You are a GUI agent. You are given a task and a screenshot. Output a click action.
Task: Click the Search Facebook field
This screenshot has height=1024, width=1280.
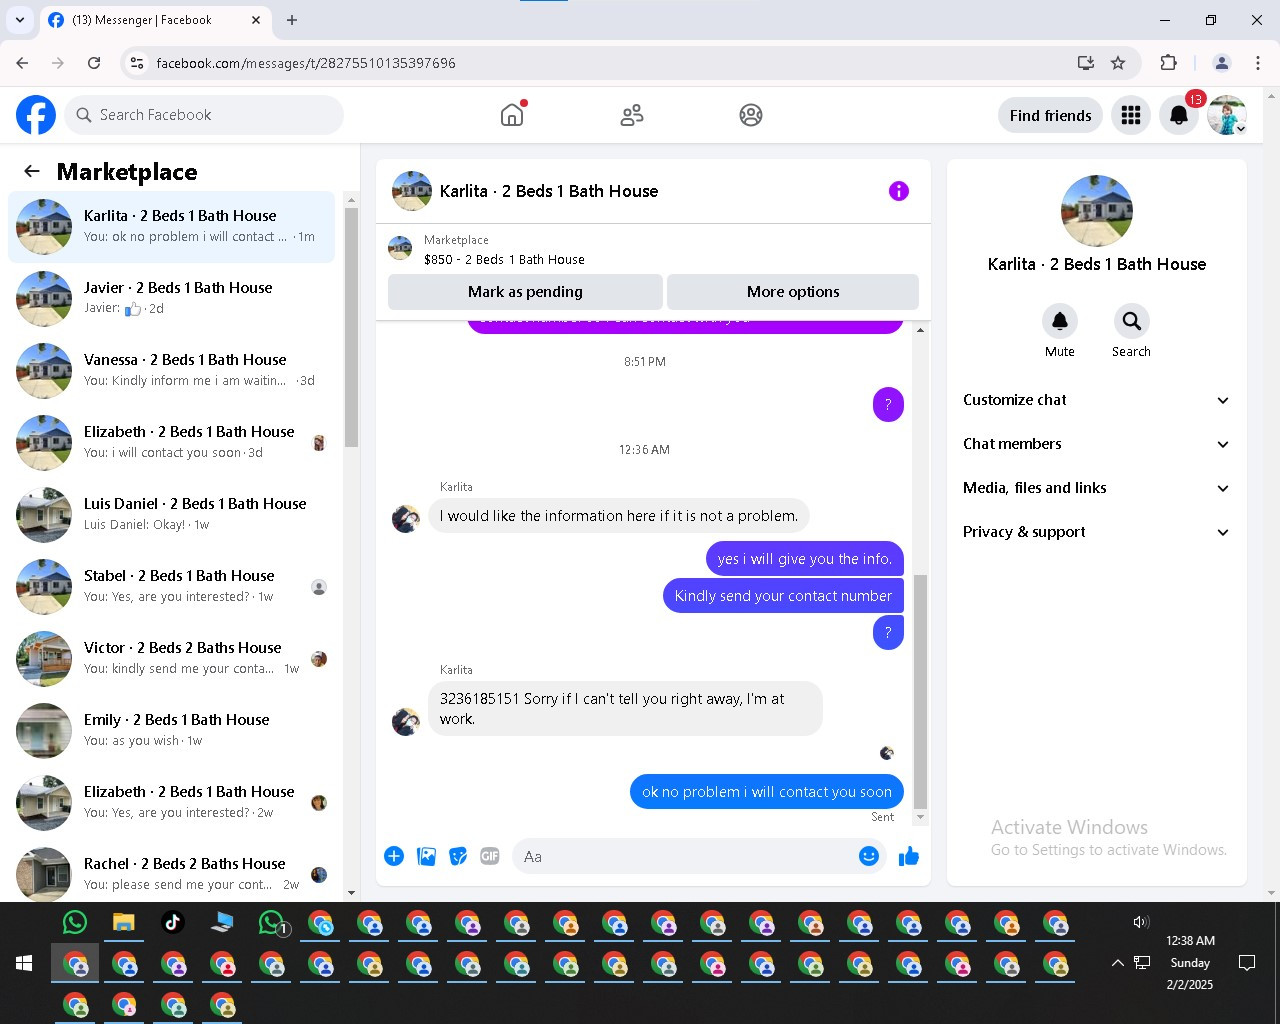pos(204,115)
